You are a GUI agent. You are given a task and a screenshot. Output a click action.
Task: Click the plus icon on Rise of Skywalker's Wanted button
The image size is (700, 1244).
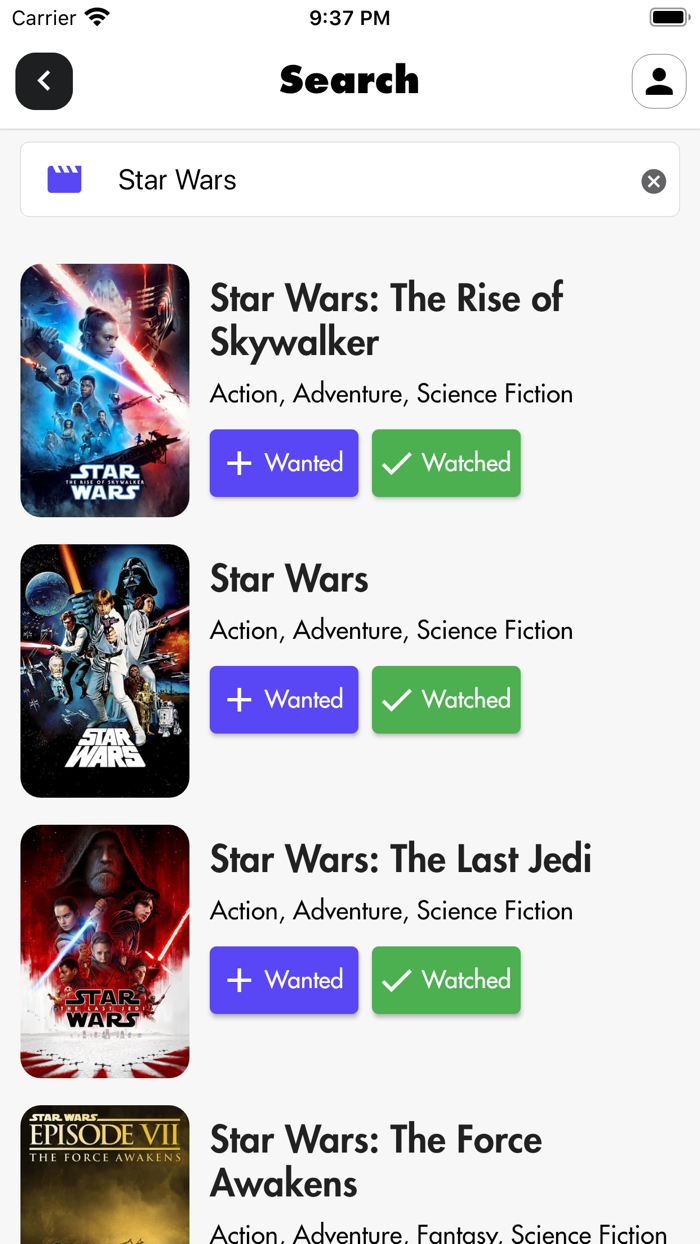click(239, 463)
